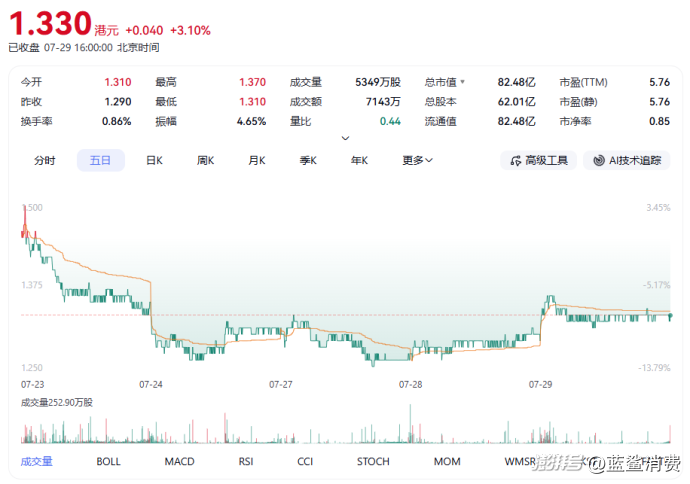Select the 五日 chart tab
This screenshot has width=690, height=484.
click(x=101, y=161)
